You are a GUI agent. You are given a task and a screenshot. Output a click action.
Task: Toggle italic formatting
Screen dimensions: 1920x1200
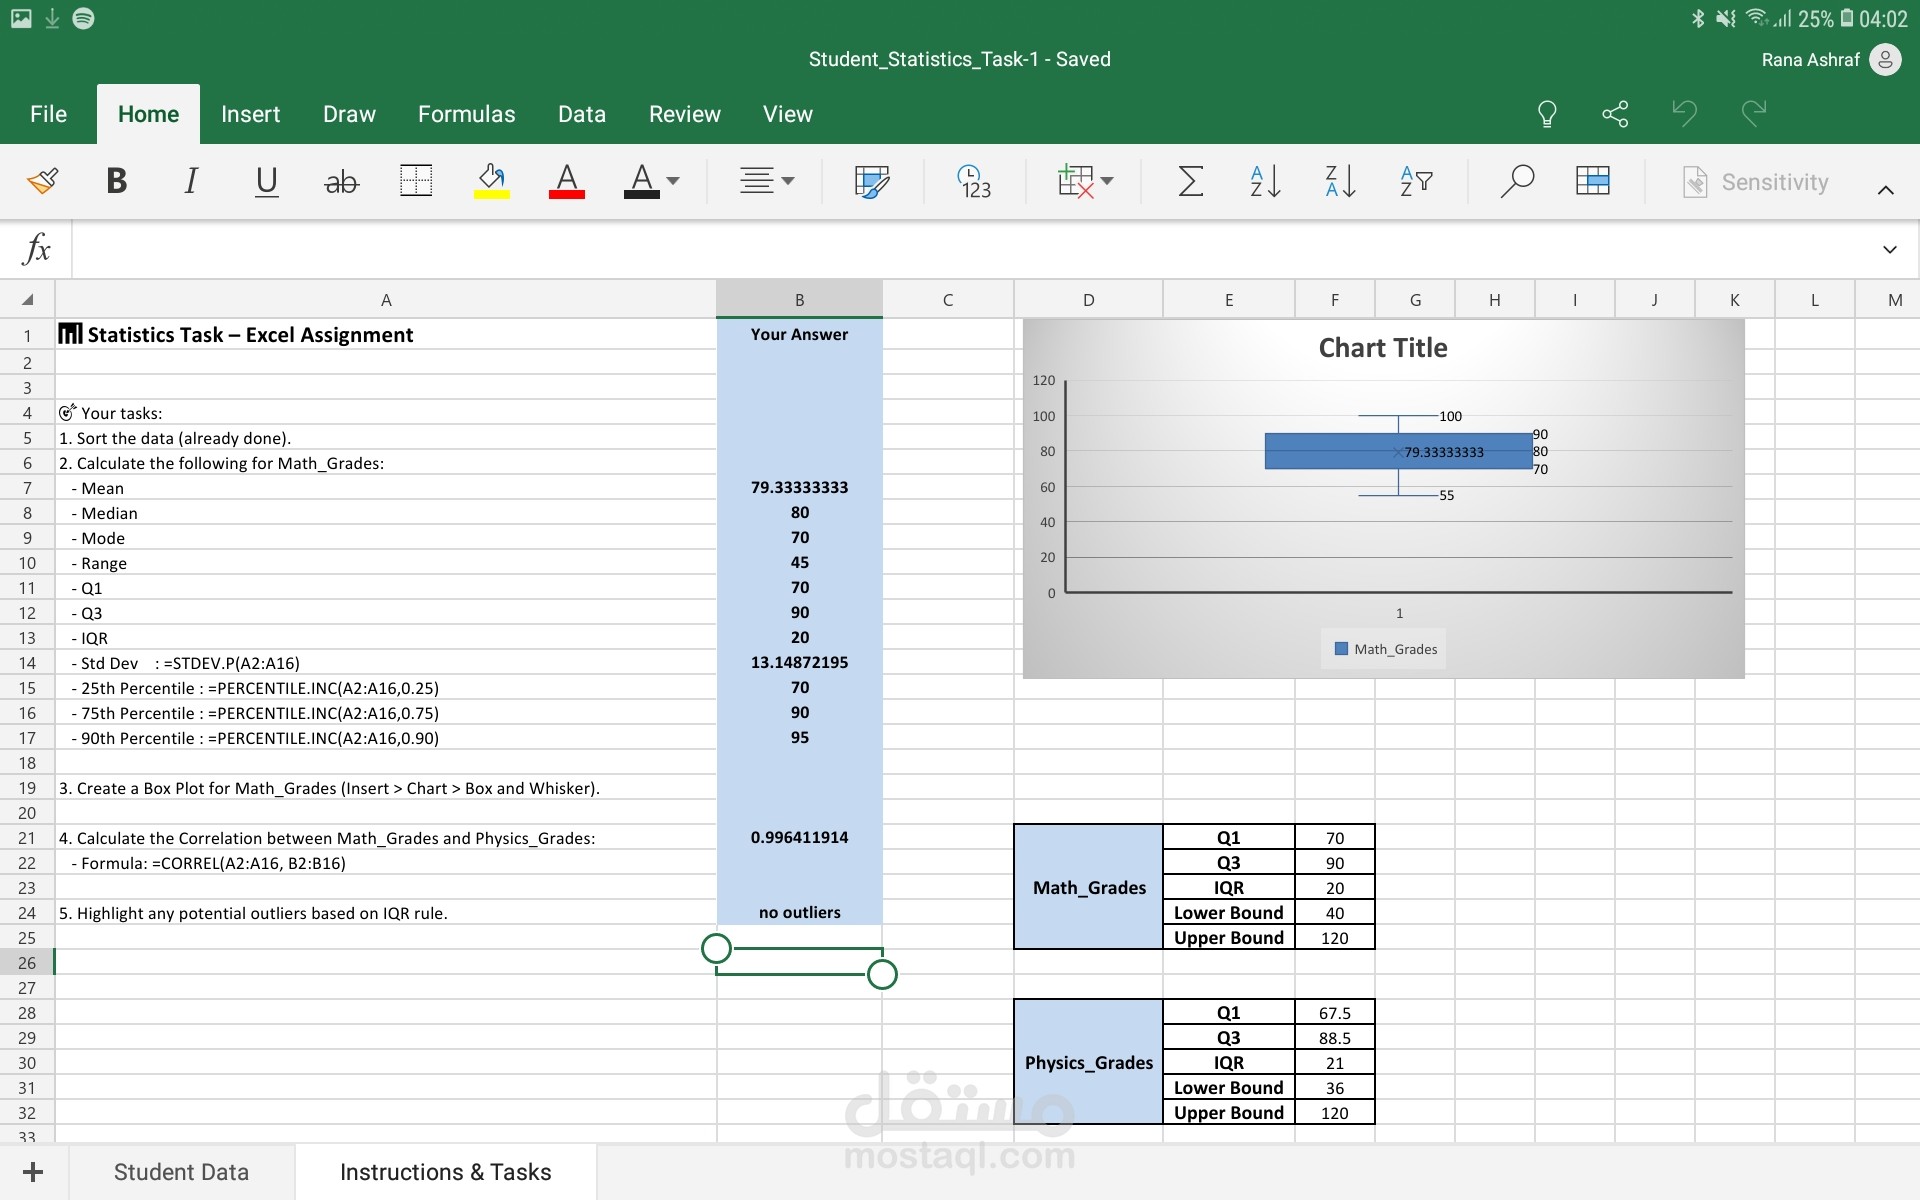point(191,182)
